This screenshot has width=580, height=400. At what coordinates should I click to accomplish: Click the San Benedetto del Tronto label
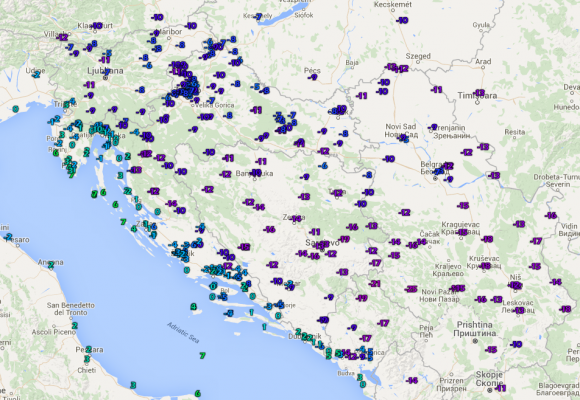click(71, 309)
